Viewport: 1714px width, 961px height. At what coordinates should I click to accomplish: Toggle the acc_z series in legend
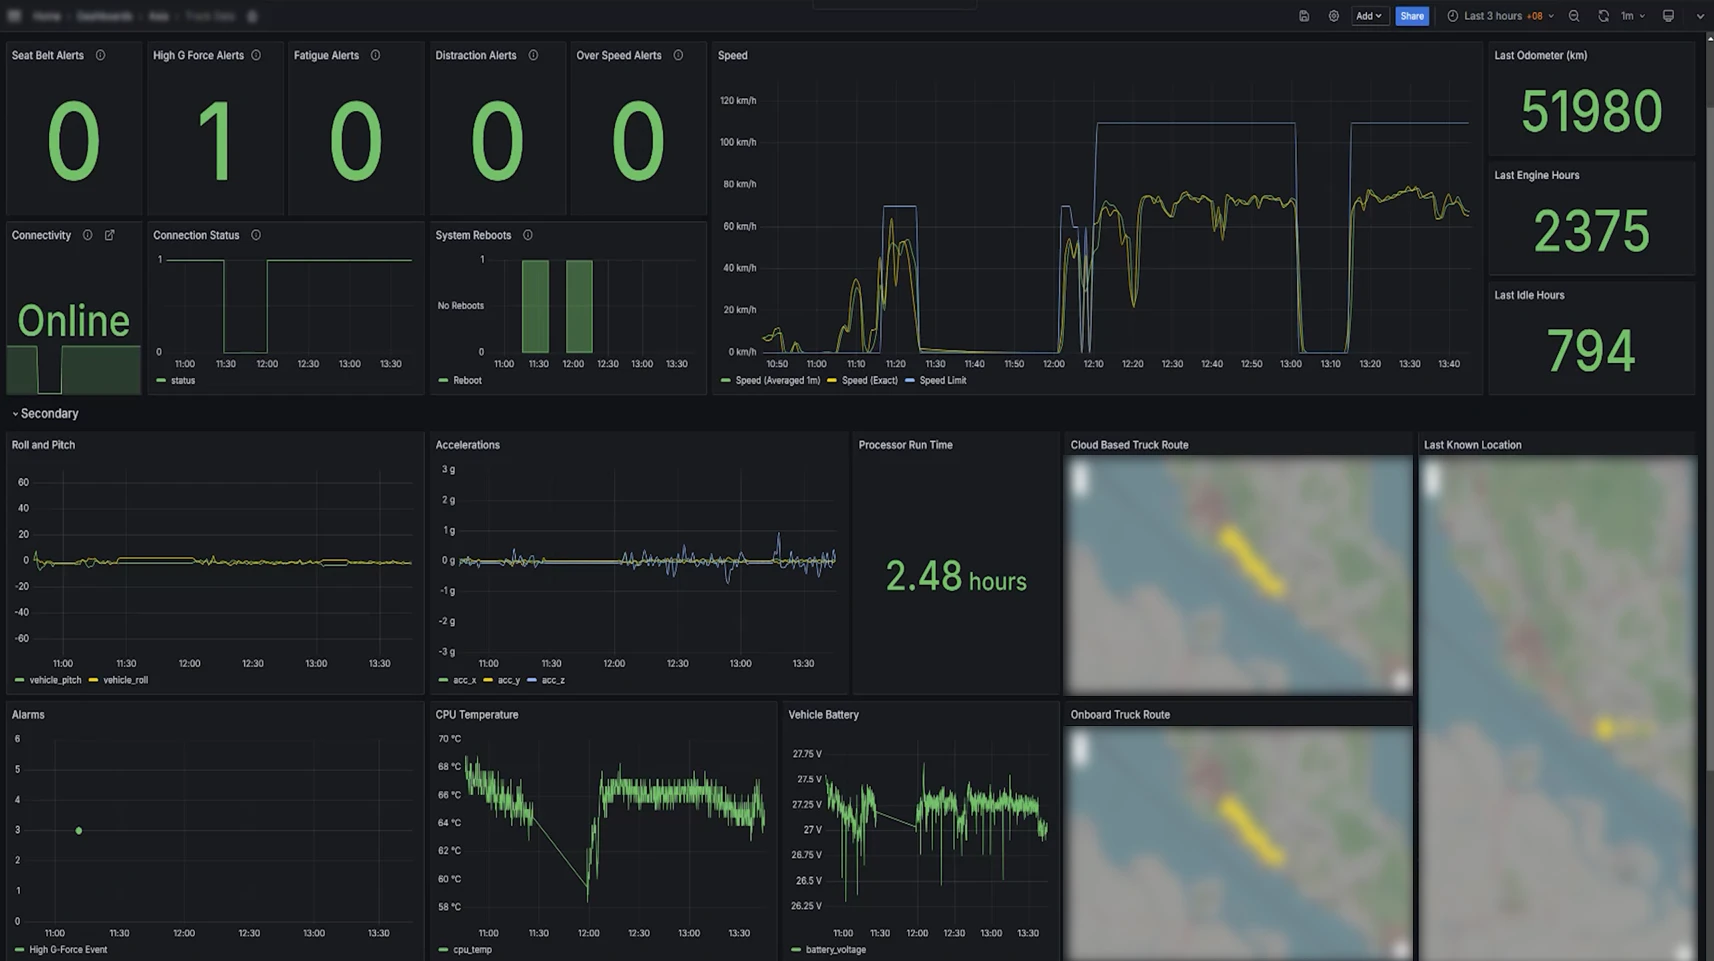(x=552, y=680)
